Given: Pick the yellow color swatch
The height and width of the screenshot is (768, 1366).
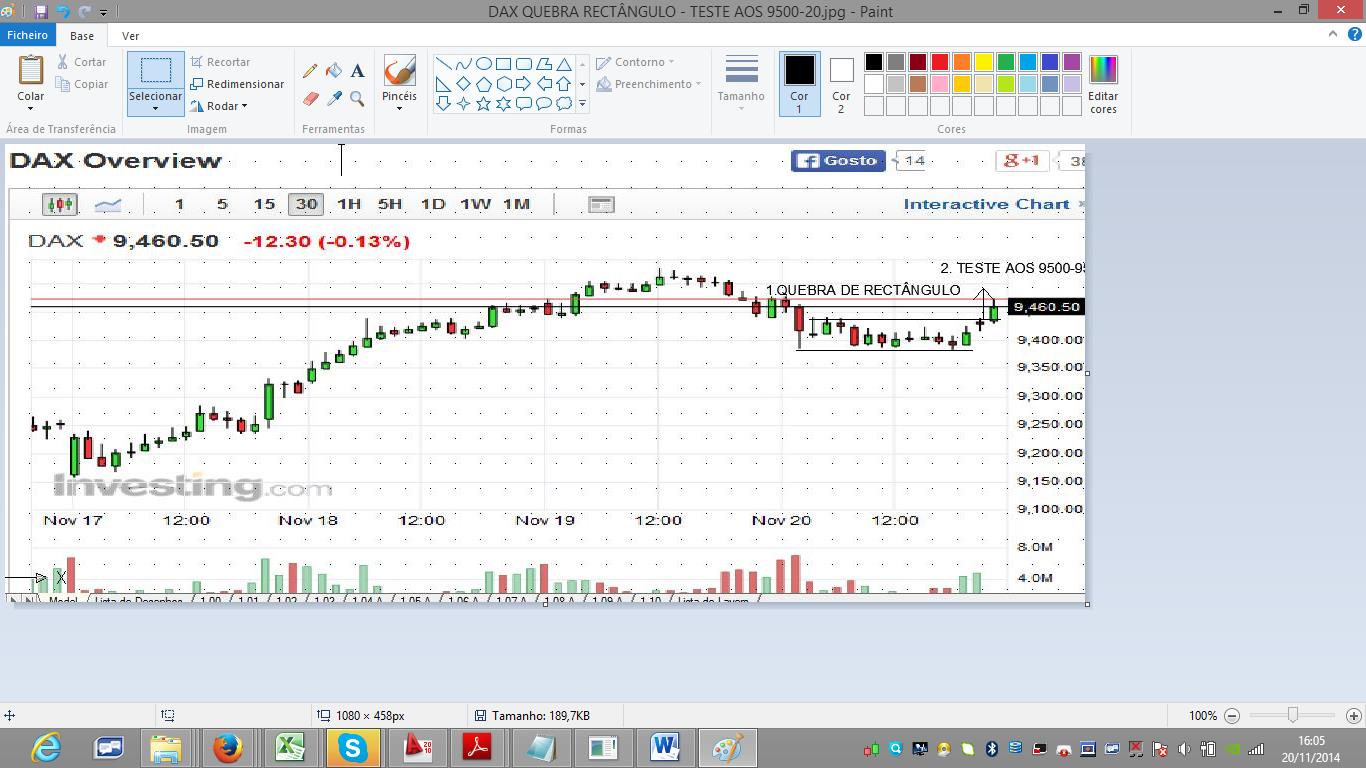Looking at the screenshot, I should (984, 62).
